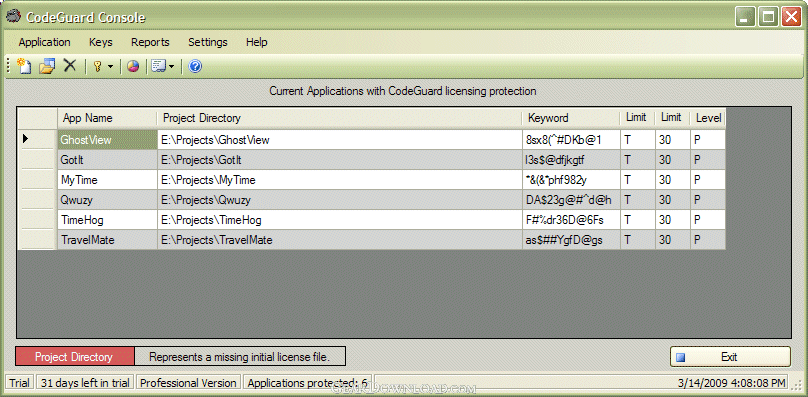This screenshot has height=397, width=808.
Task: Click the E:\Projects\GotIt directory cell
Action: click(x=340, y=160)
